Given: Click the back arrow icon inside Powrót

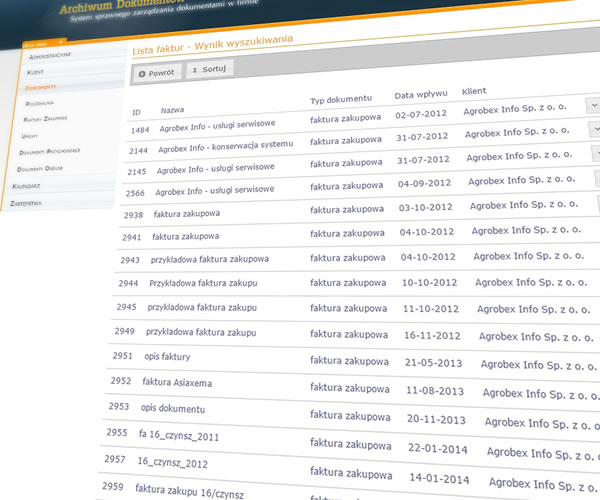Looking at the screenshot, I should pos(142,74).
